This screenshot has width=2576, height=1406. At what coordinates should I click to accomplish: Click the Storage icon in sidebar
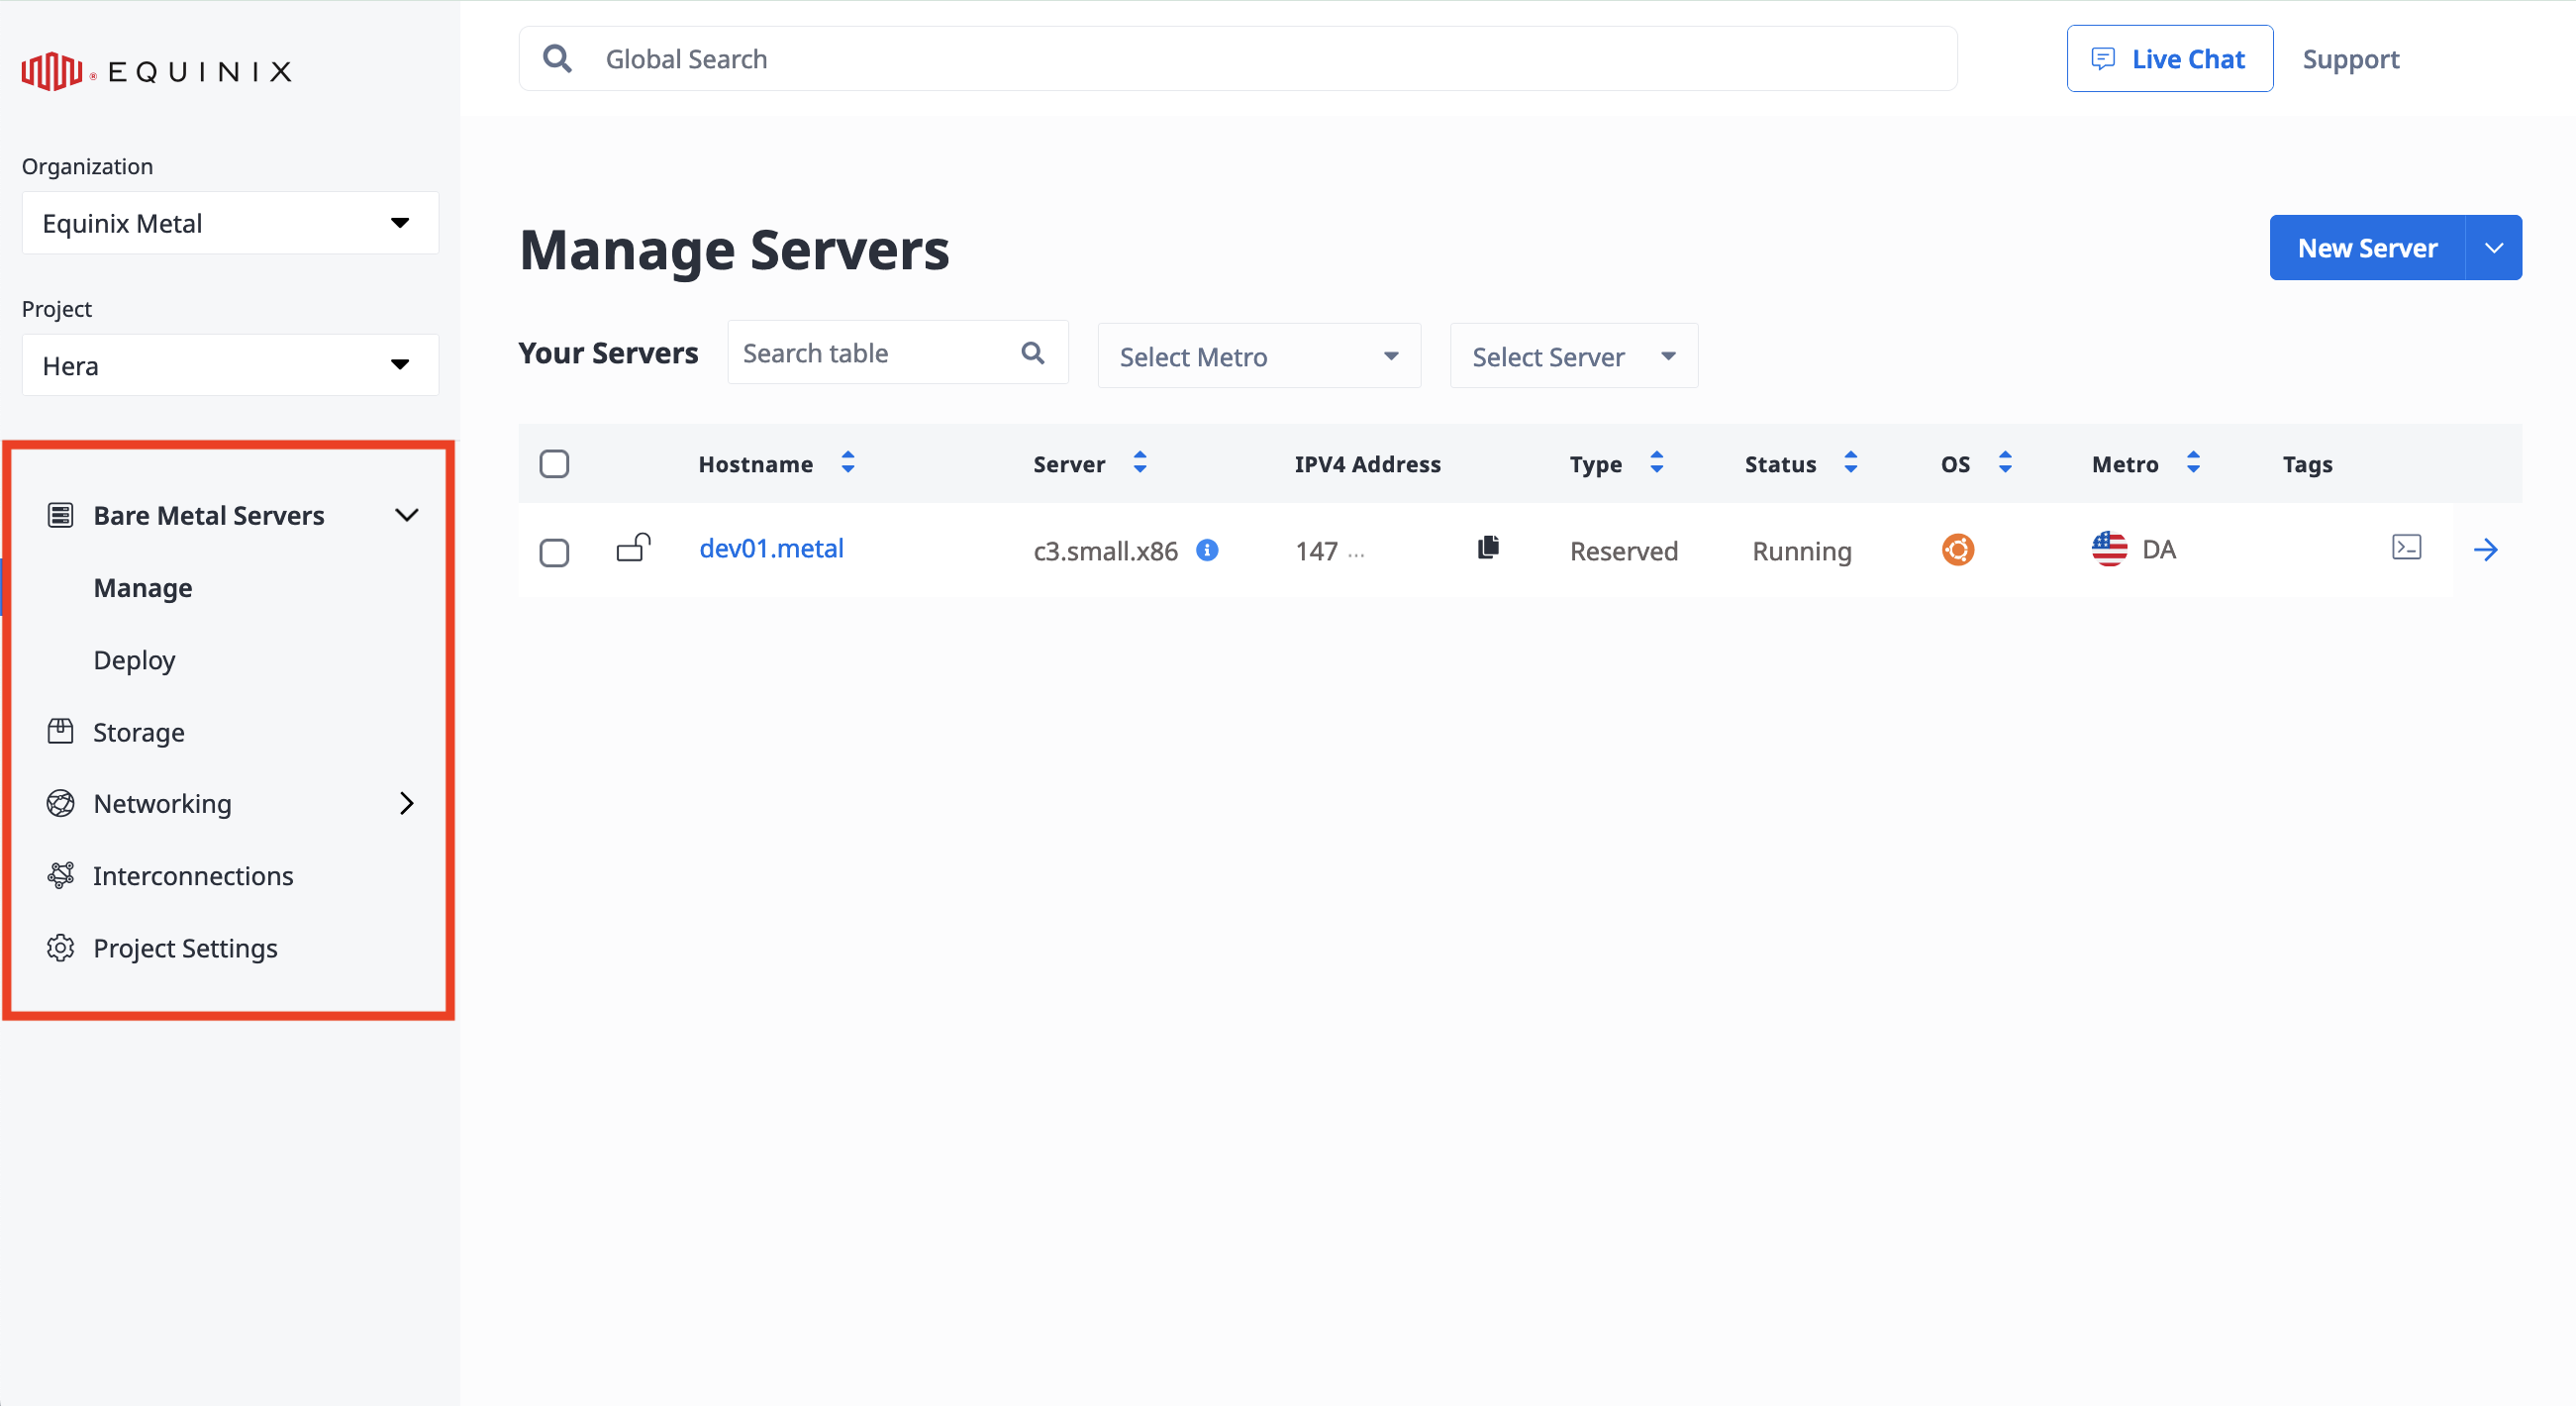click(60, 731)
